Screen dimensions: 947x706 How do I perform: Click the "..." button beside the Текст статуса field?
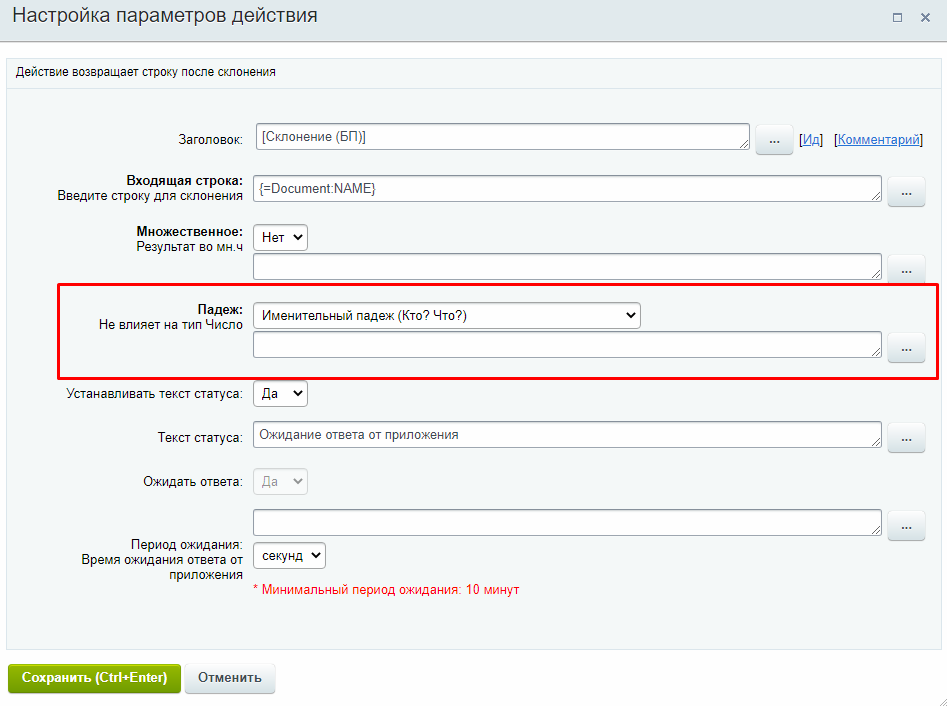[x=906, y=437]
